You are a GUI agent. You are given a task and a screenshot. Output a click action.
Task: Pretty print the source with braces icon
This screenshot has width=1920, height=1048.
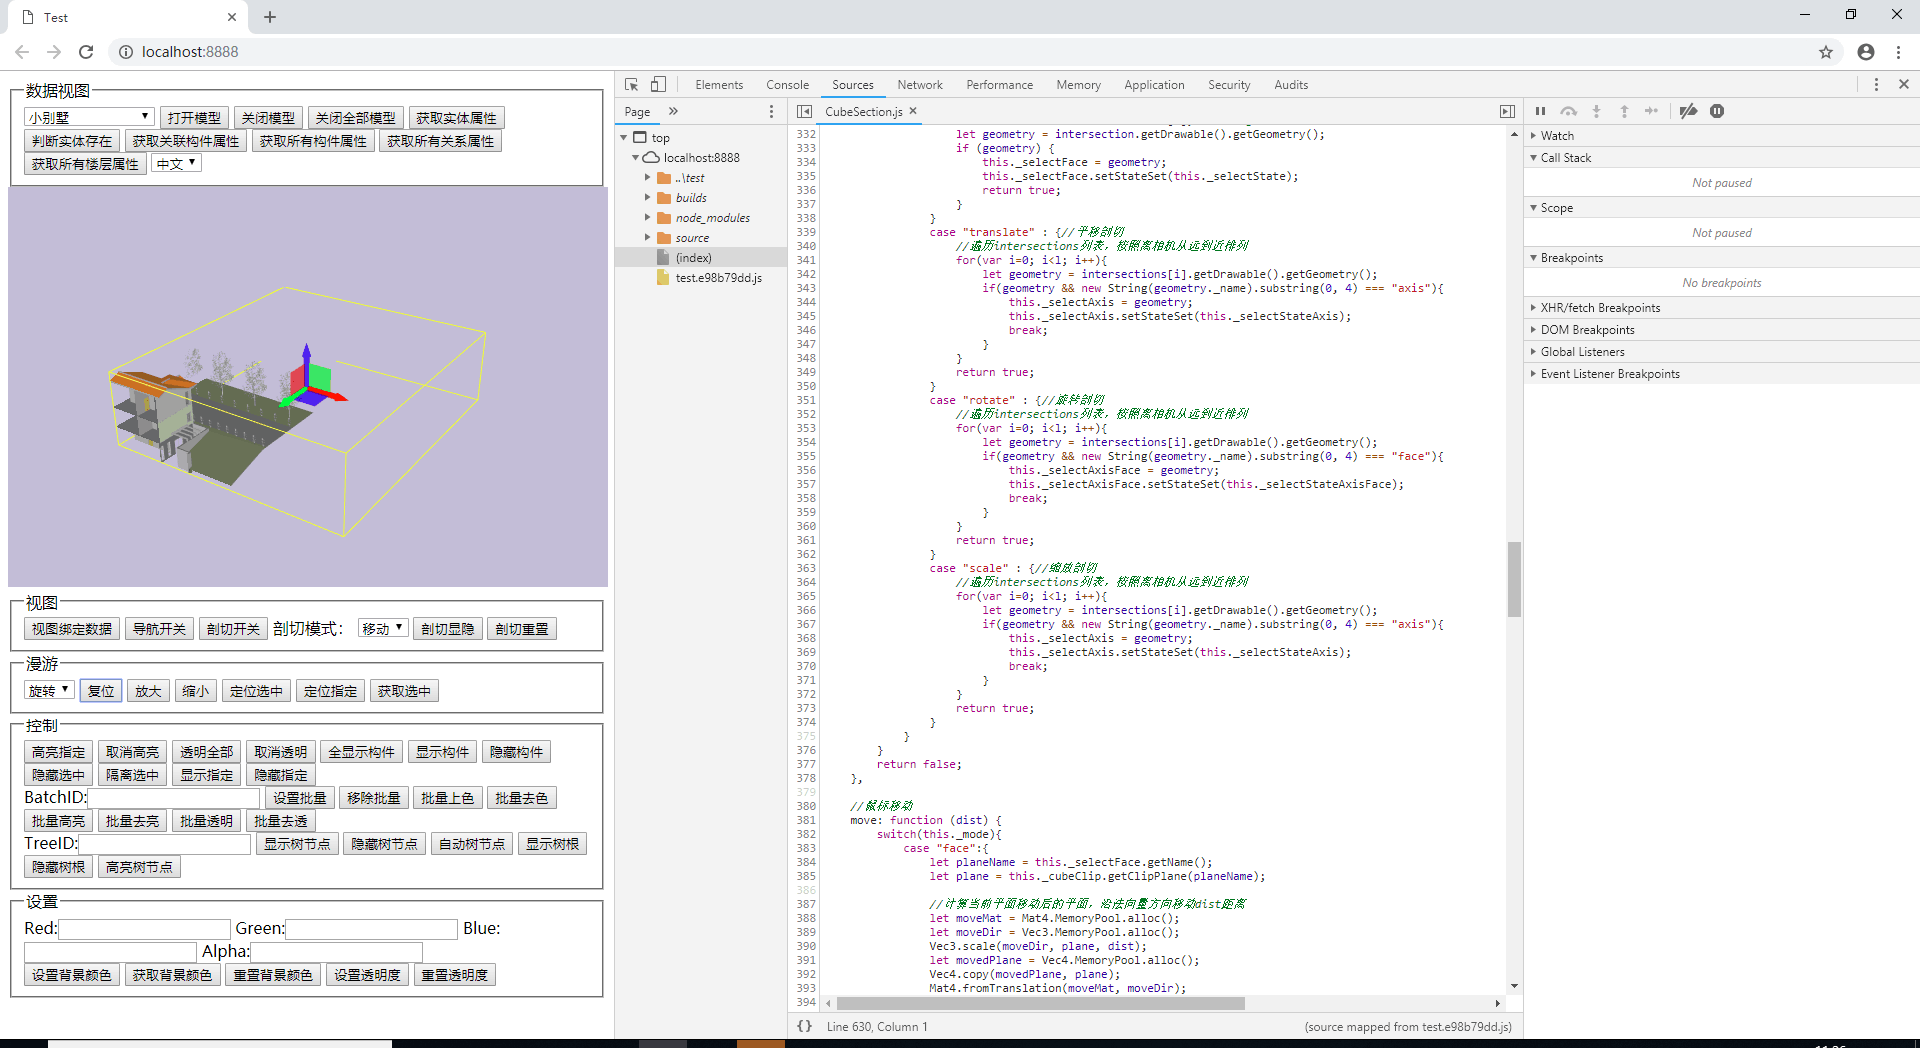click(804, 1026)
